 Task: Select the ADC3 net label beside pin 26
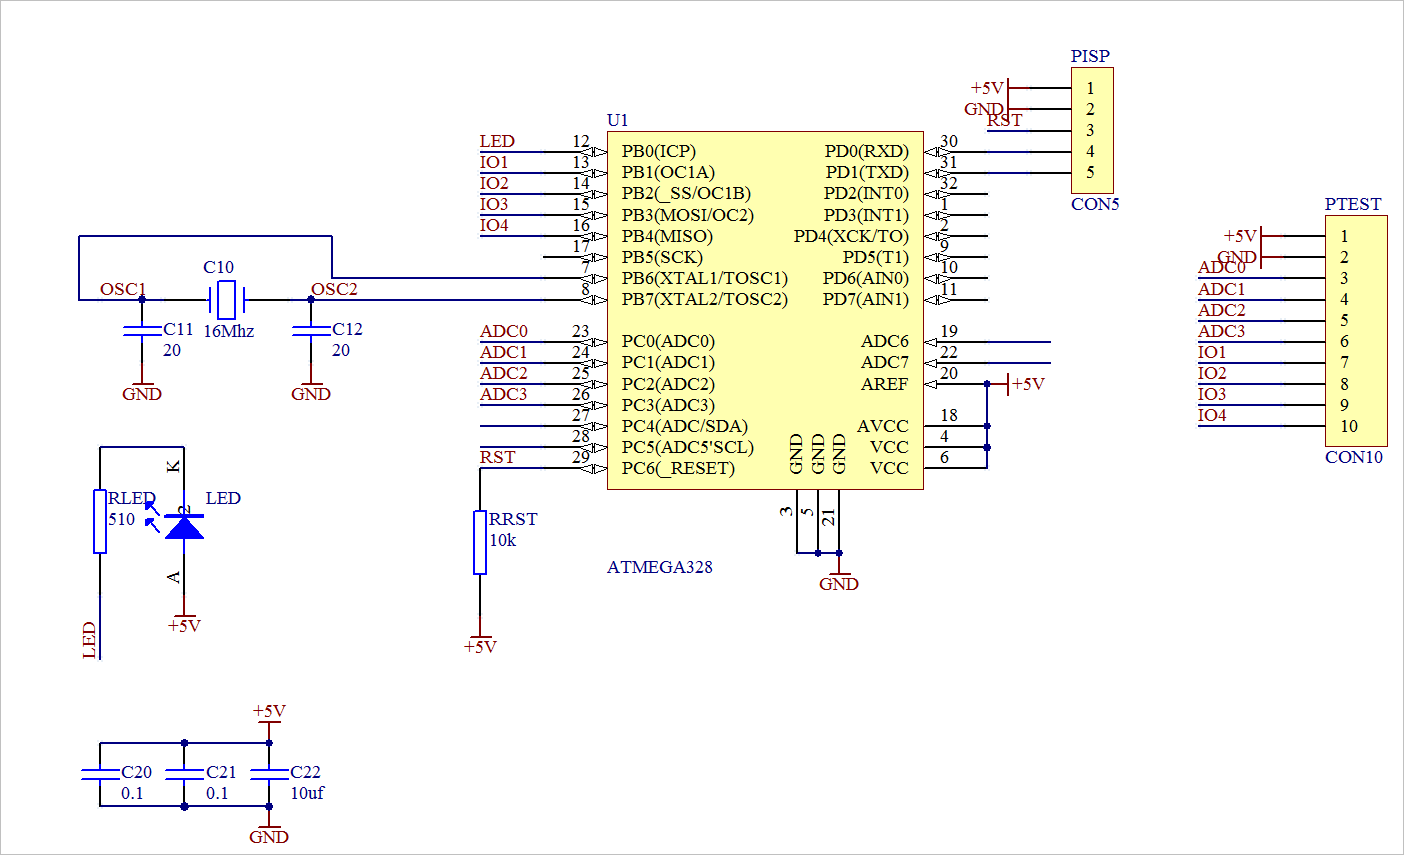pyautogui.click(x=504, y=394)
